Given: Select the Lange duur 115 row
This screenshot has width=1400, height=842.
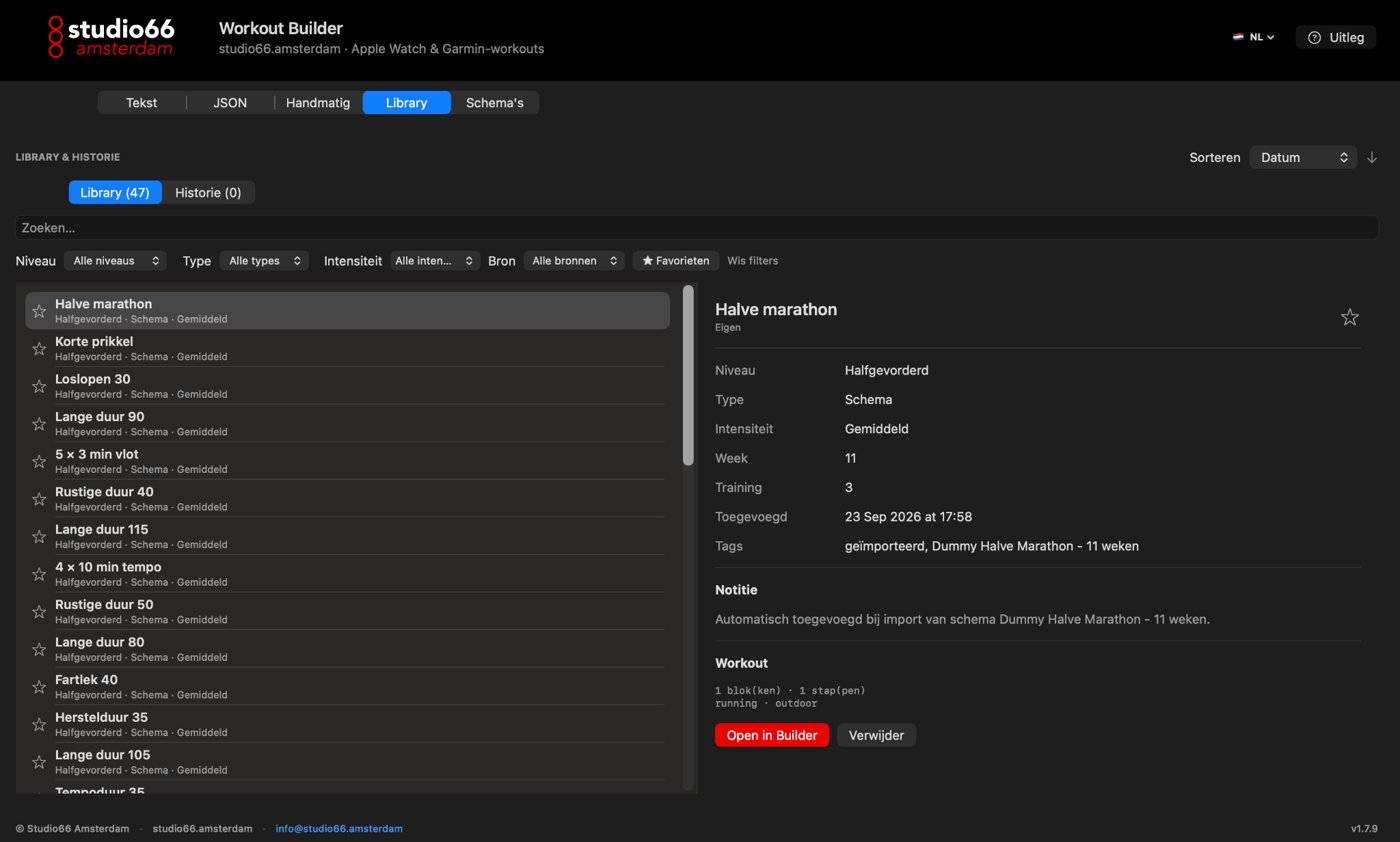Looking at the screenshot, I should pyautogui.click(x=347, y=537).
